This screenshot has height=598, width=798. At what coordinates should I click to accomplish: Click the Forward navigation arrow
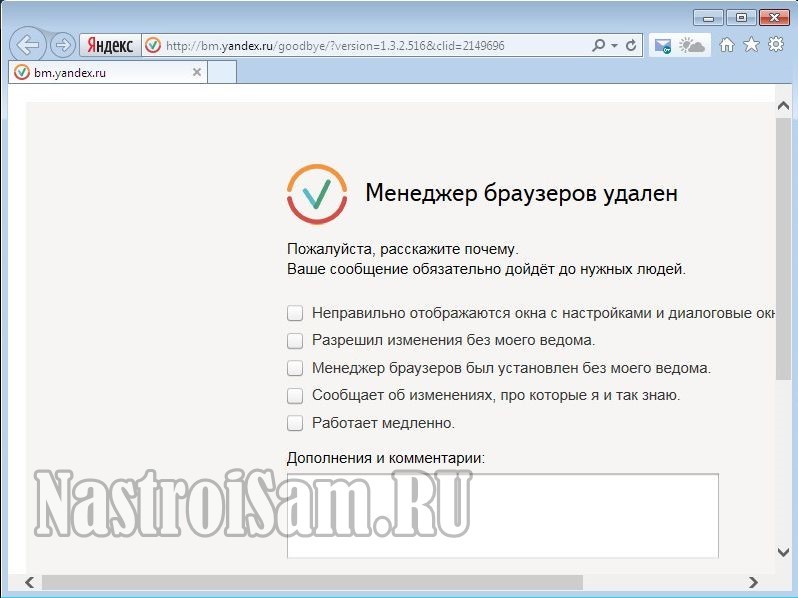tap(63, 45)
